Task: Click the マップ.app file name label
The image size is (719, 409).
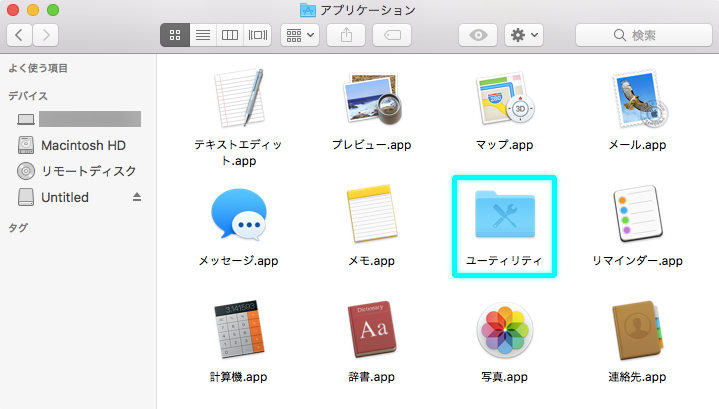Action: coord(504,145)
